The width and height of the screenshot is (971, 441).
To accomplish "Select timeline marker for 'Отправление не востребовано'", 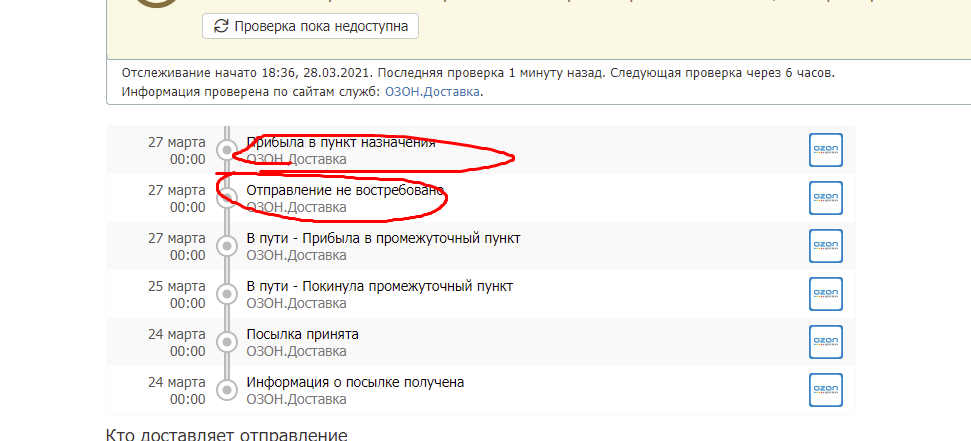I will click(227, 198).
